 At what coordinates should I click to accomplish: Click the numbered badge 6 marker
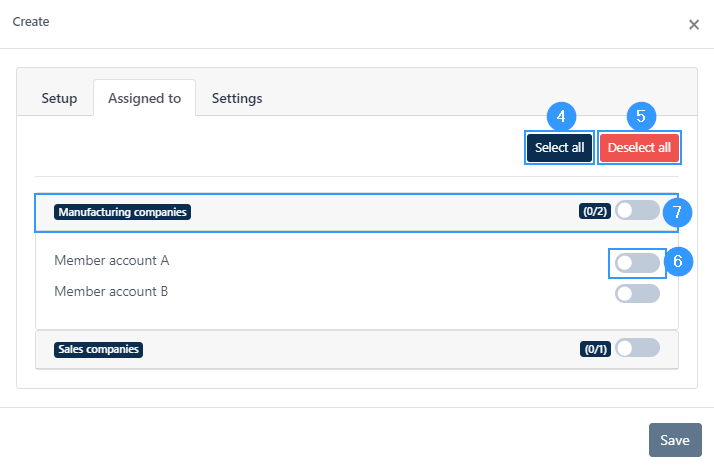[x=678, y=261]
